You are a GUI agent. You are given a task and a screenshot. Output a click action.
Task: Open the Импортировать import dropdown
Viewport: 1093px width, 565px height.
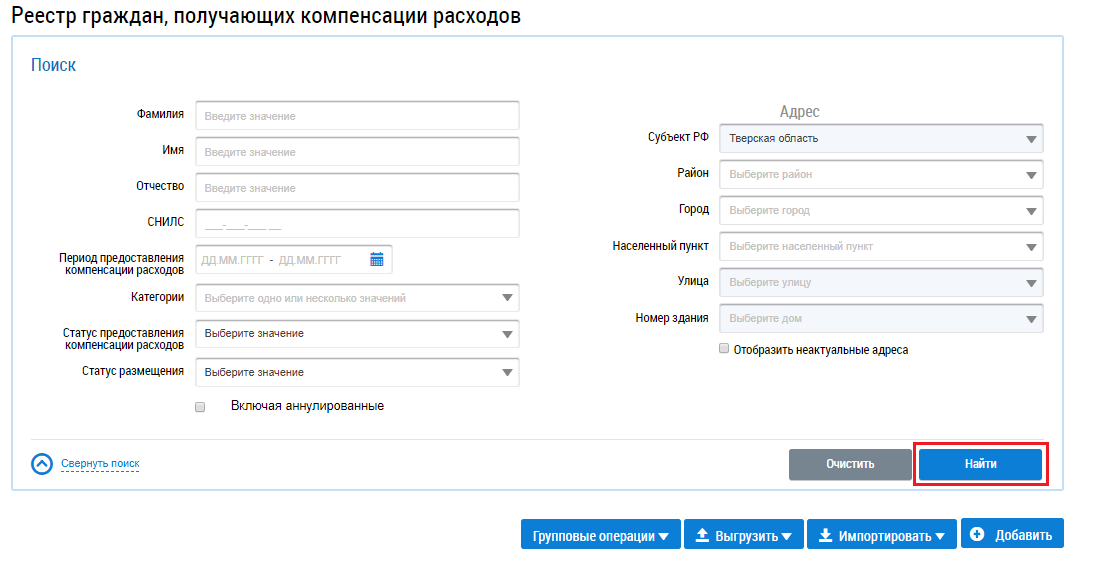point(881,535)
